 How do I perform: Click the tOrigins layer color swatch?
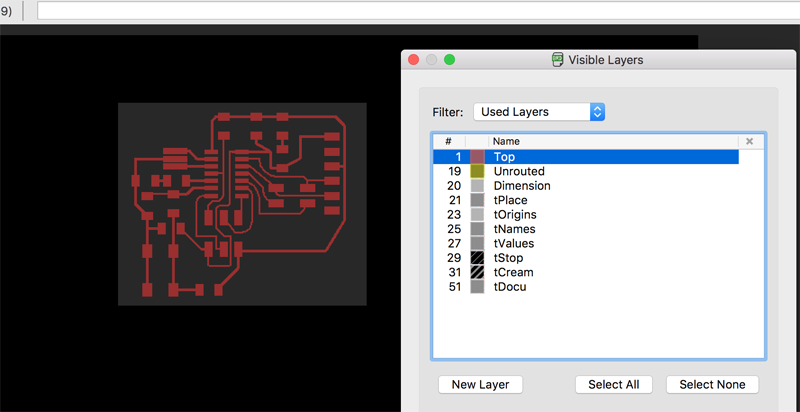click(477, 215)
